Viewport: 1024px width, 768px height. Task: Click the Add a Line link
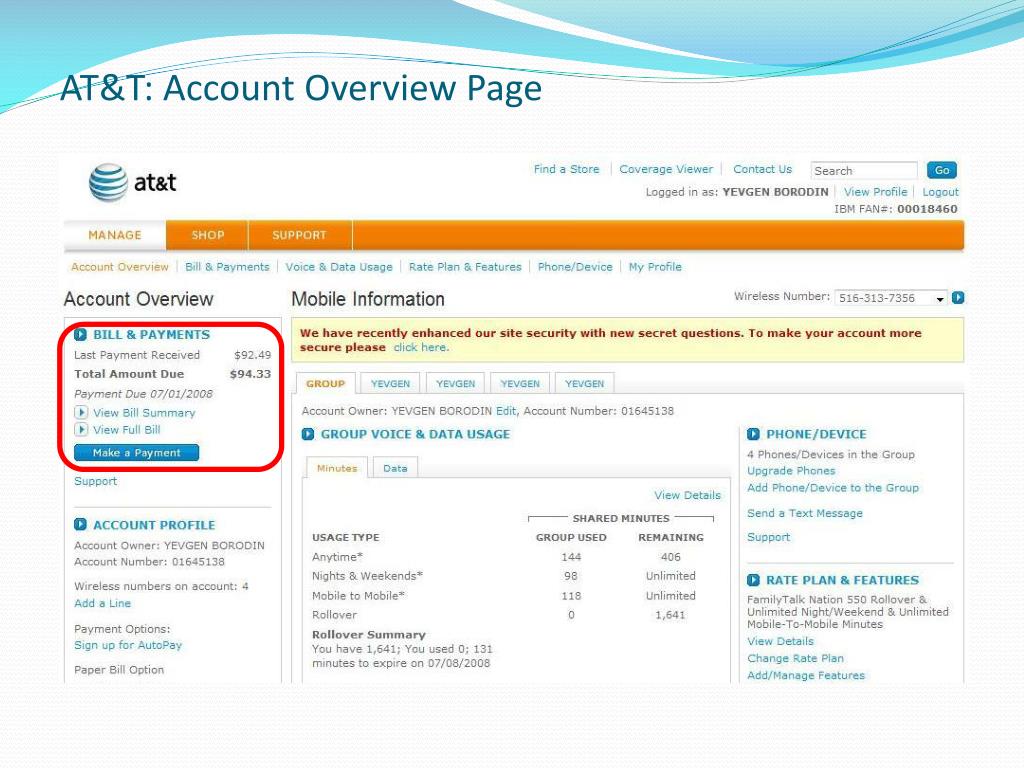click(x=103, y=603)
